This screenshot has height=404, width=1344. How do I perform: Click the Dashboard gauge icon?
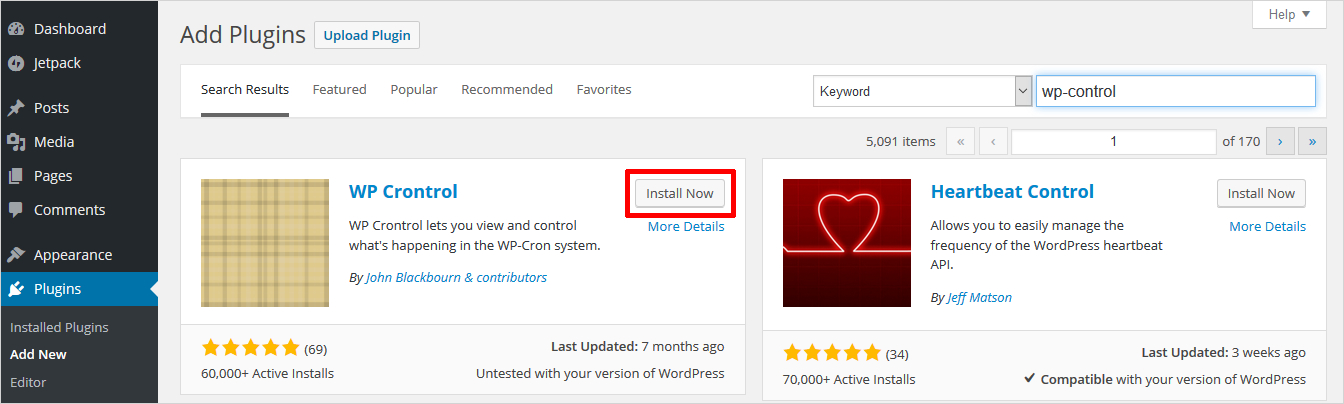(x=16, y=29)
